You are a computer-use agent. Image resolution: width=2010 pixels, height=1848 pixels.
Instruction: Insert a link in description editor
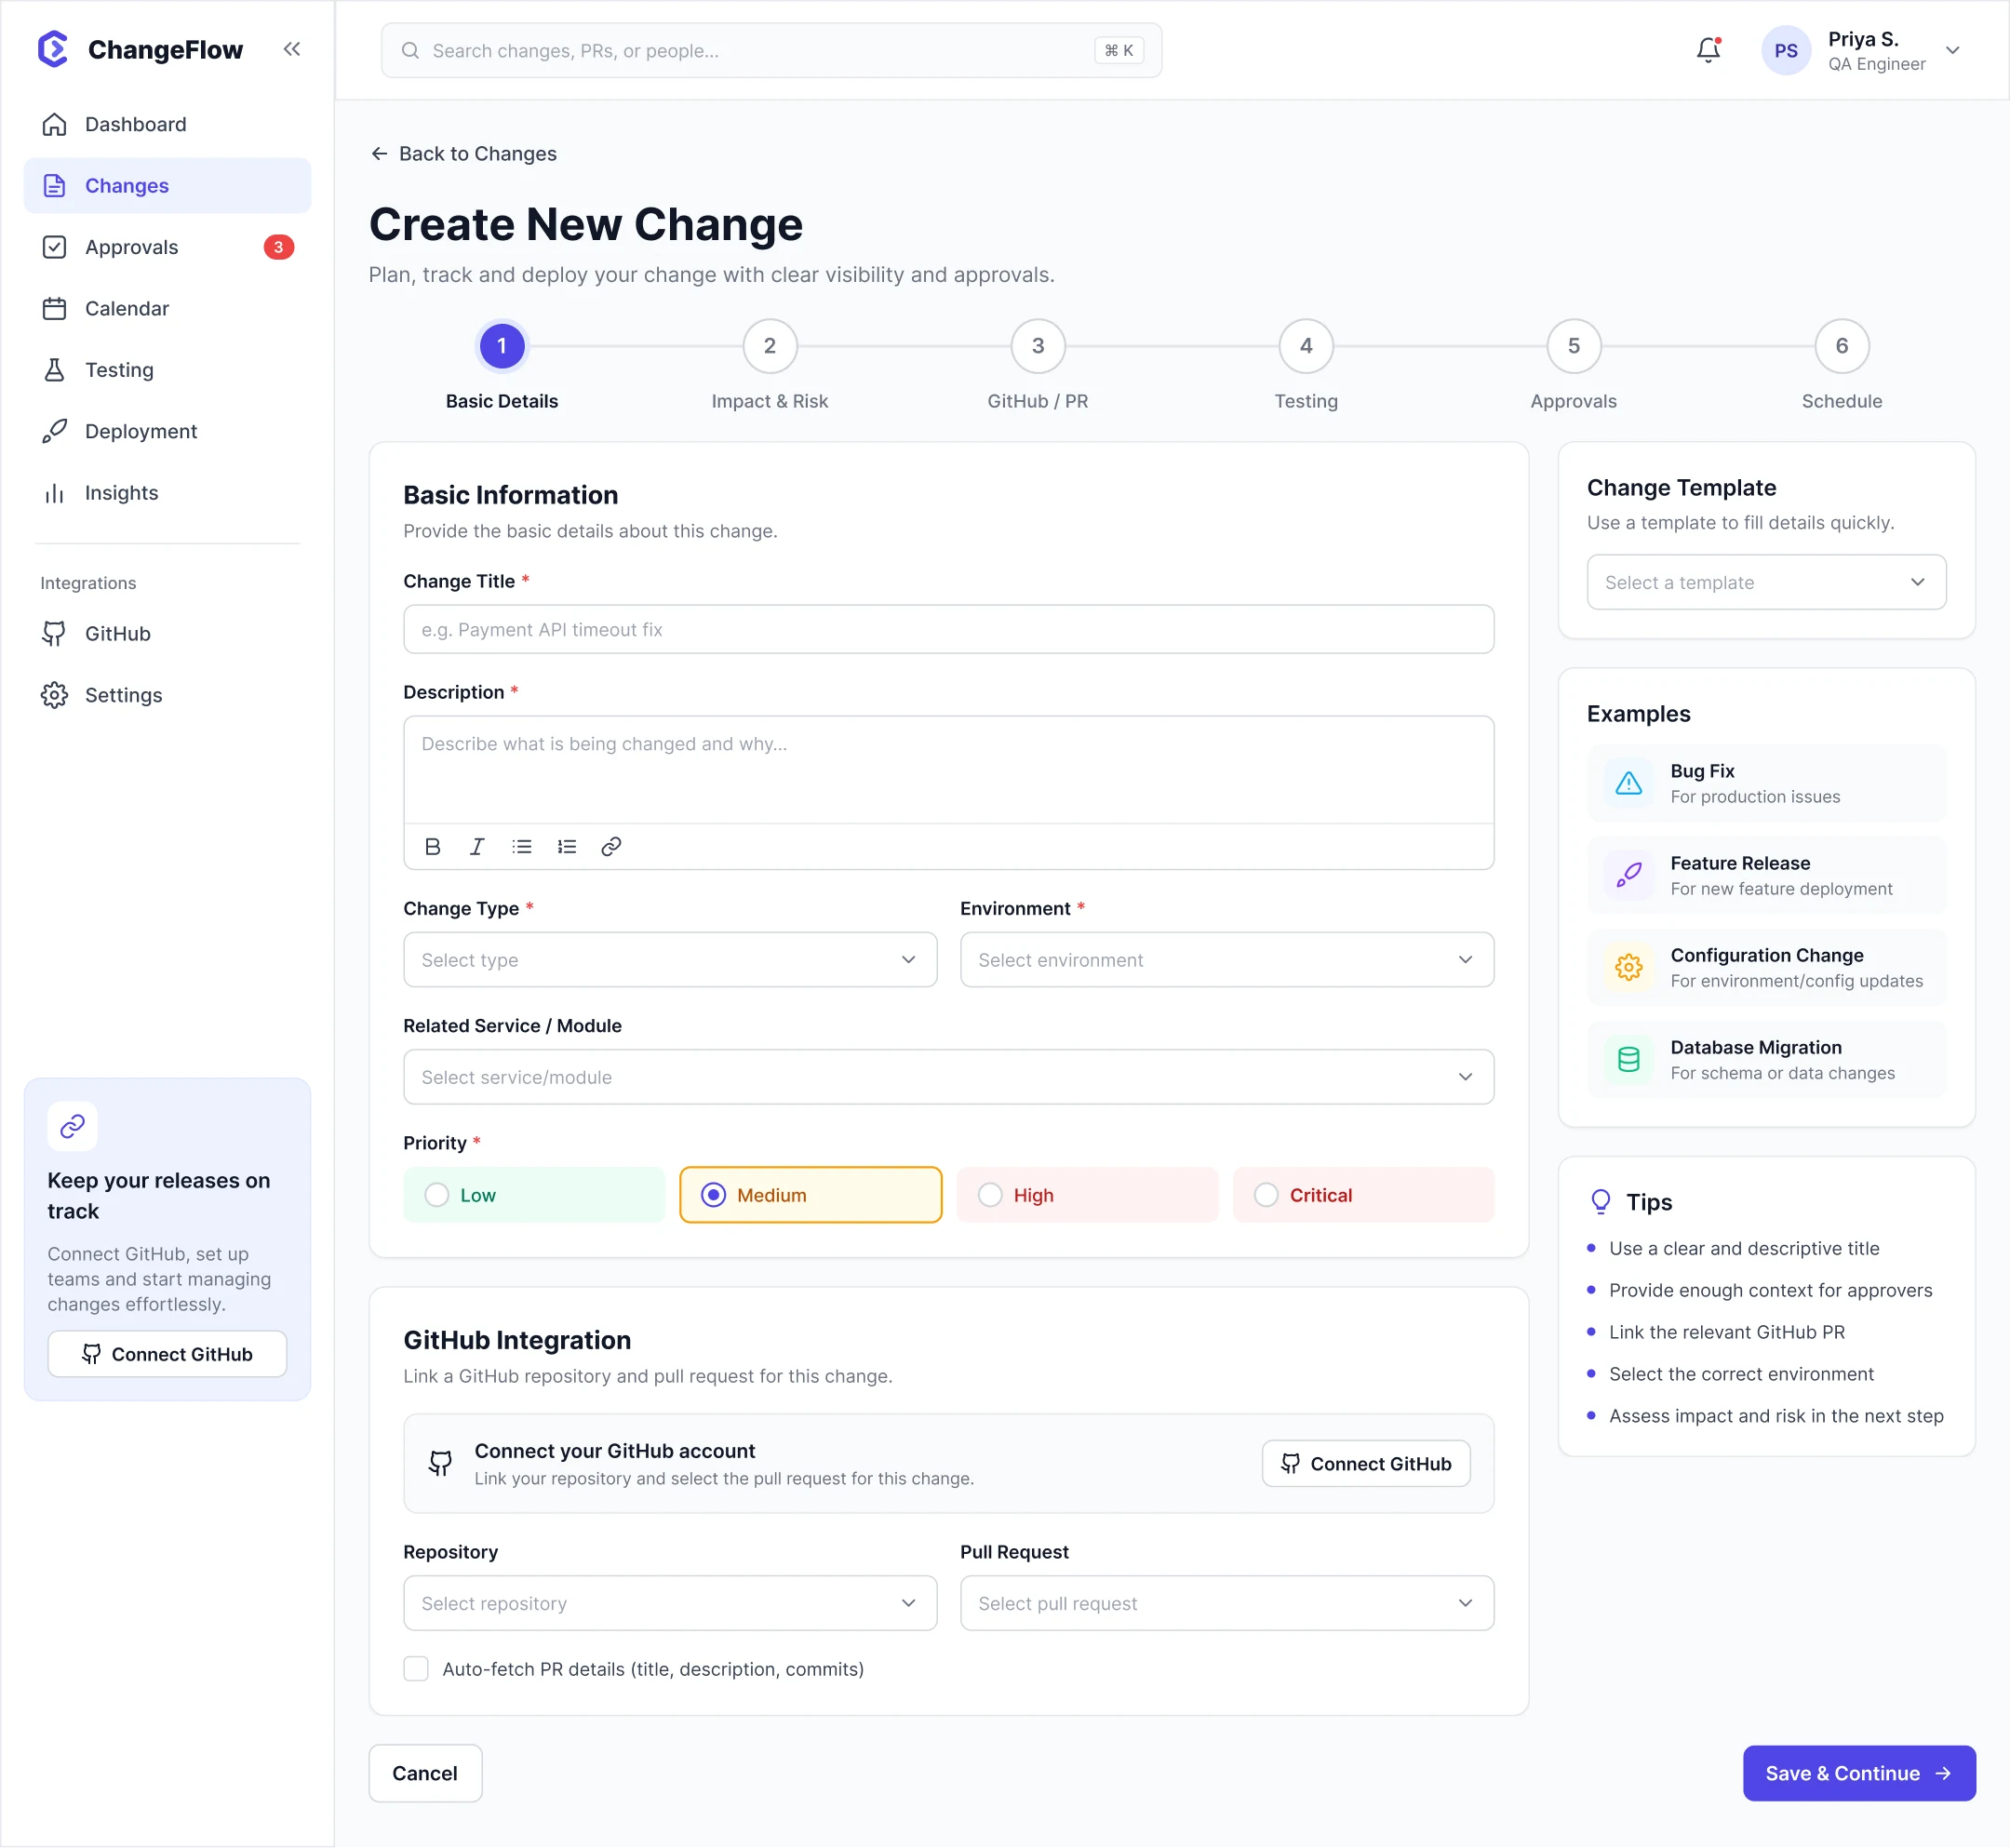click(x=611, y=847)
